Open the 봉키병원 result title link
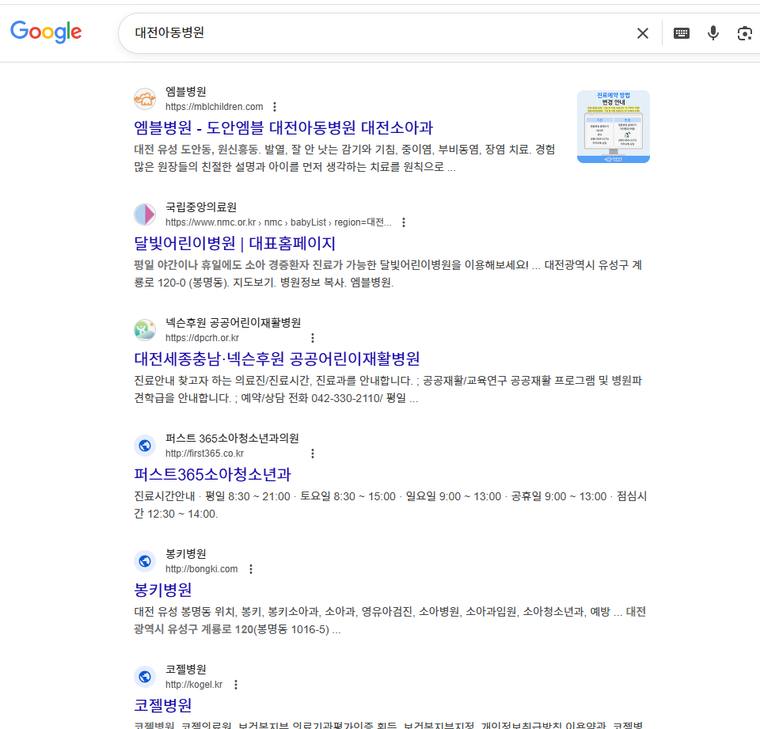Viewport: 760px width, 729px height. tap(163, 590)
